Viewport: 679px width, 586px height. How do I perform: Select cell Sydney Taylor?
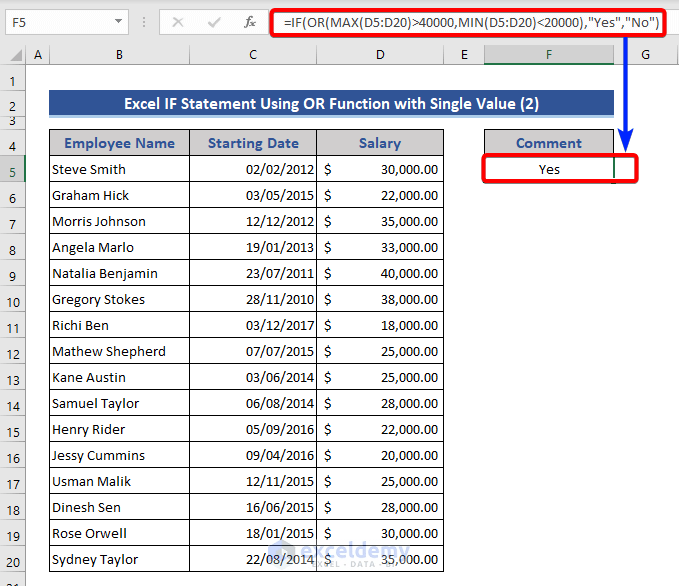pyautogui.click(x=120, y=559)
